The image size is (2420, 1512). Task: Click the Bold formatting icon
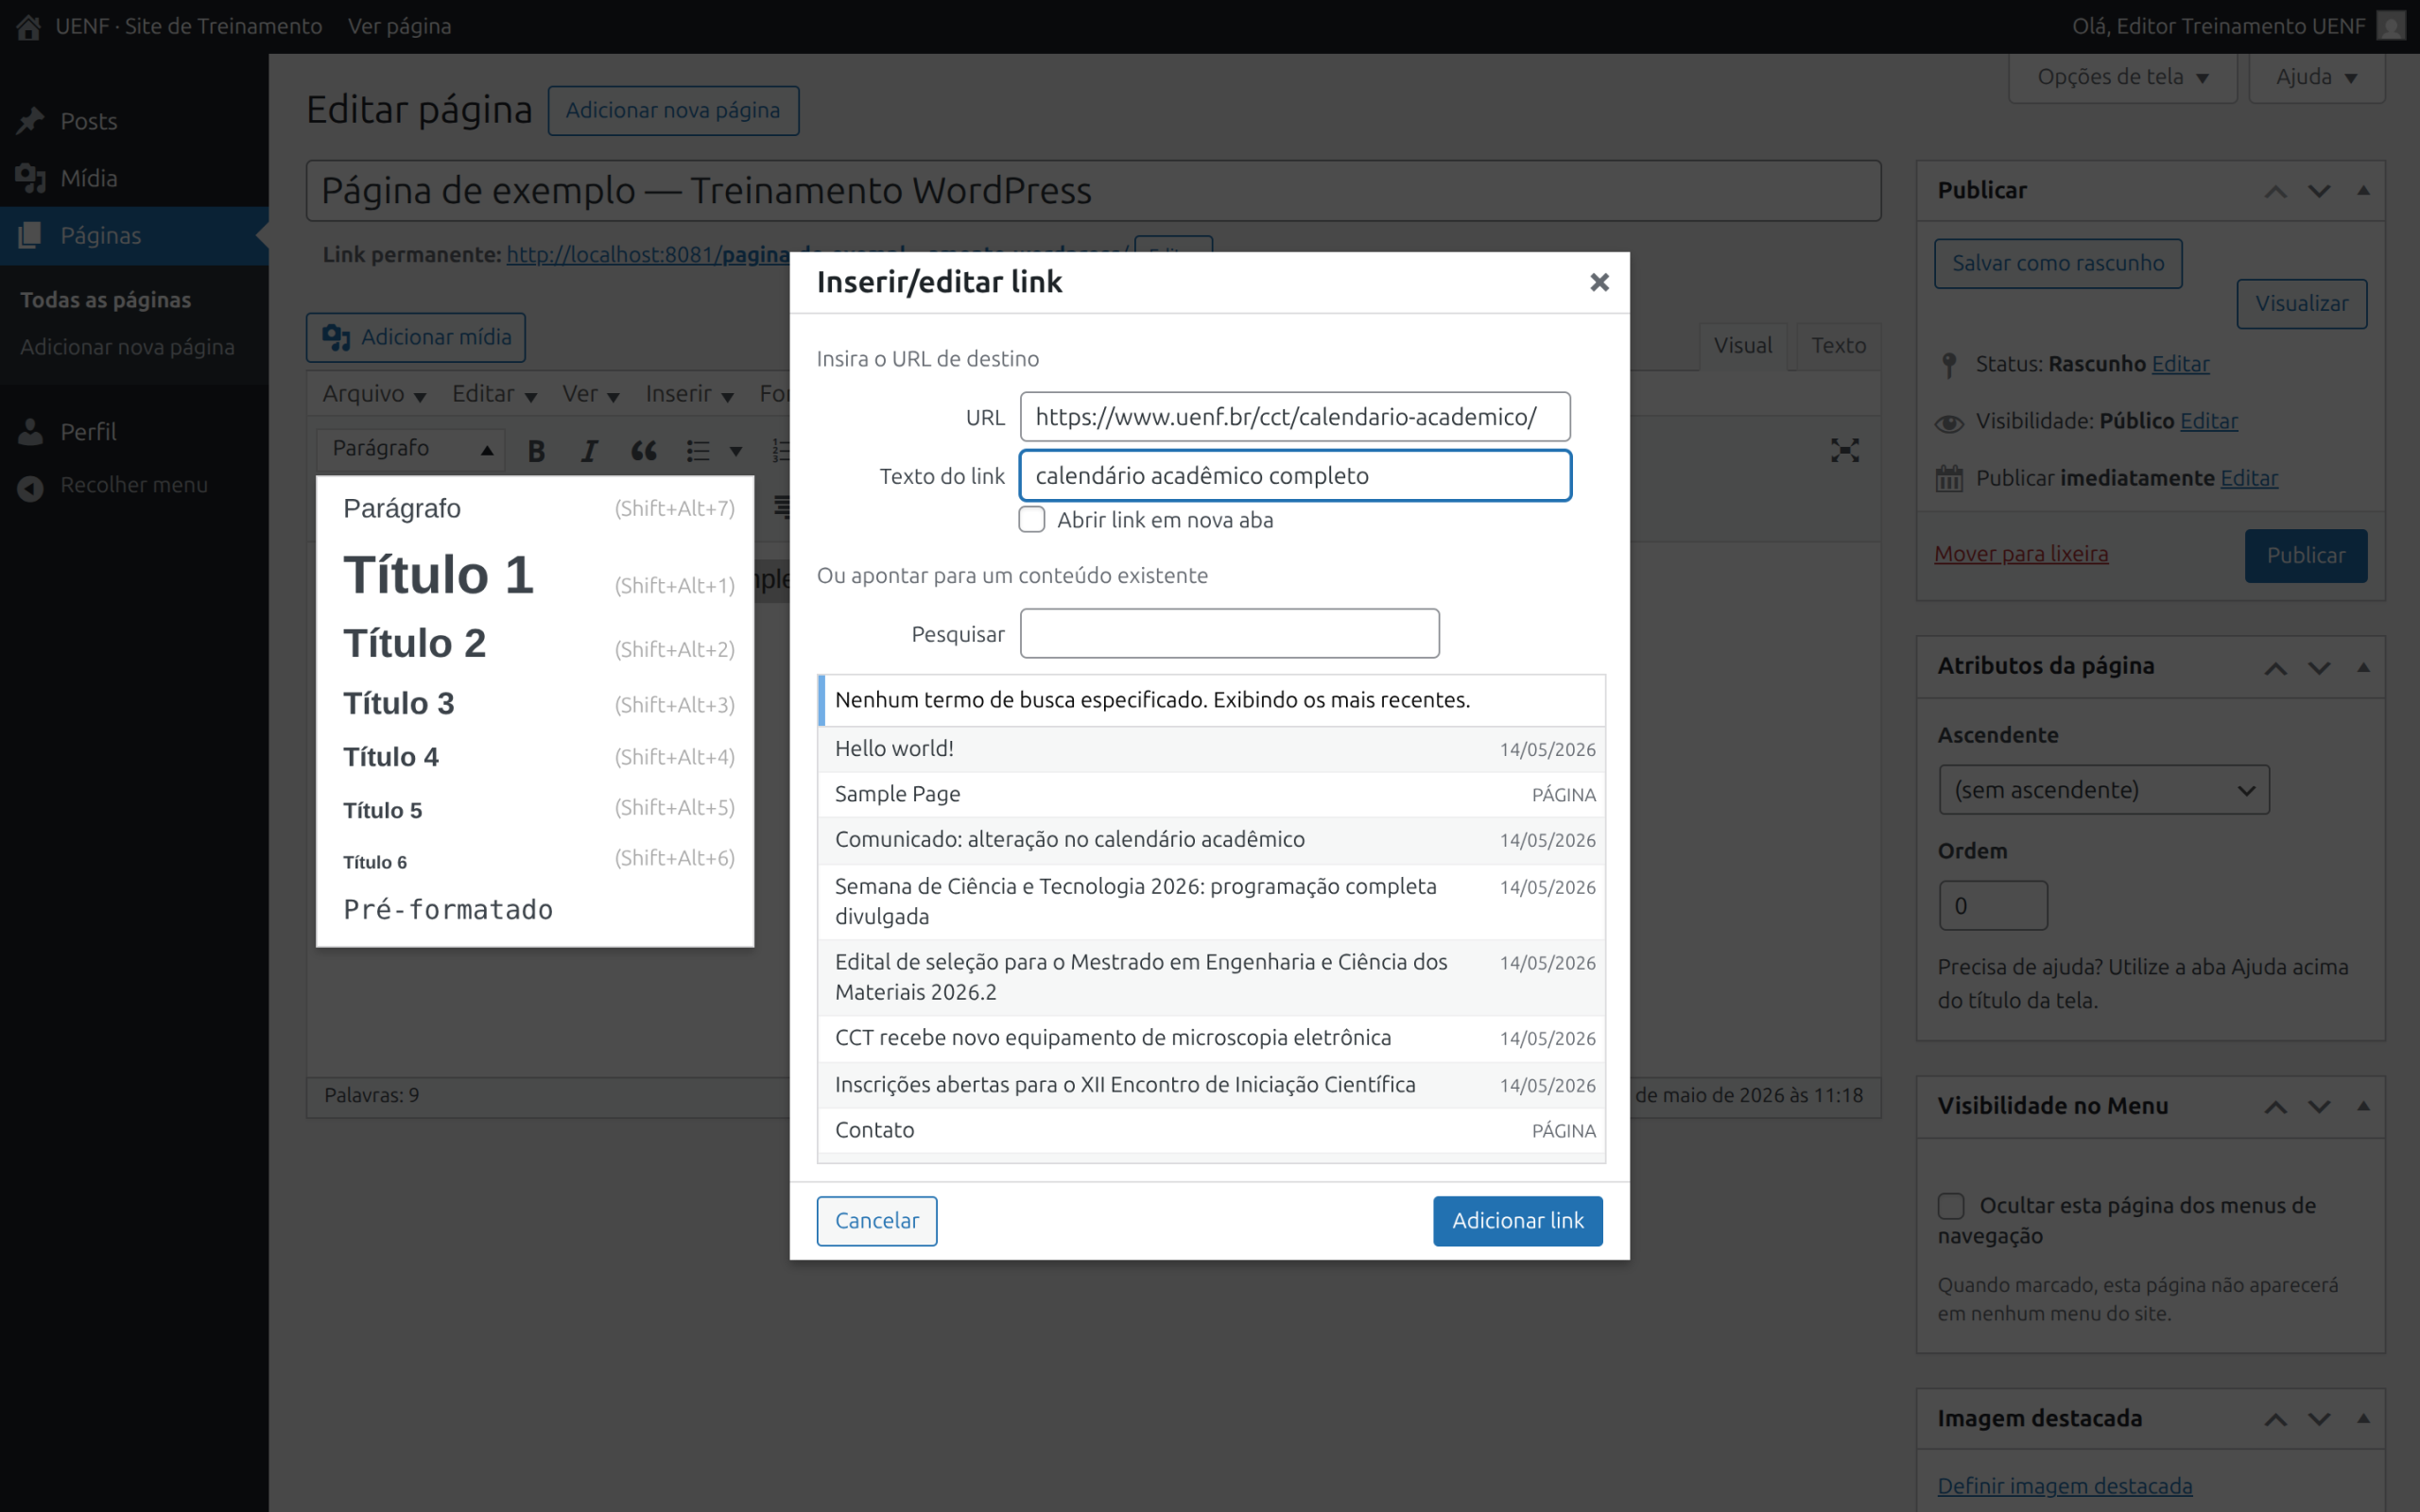pos(536,451)
